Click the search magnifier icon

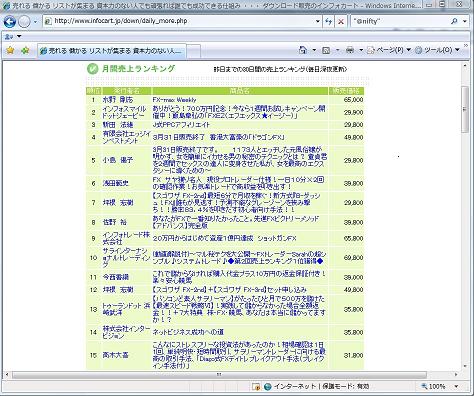454,21
